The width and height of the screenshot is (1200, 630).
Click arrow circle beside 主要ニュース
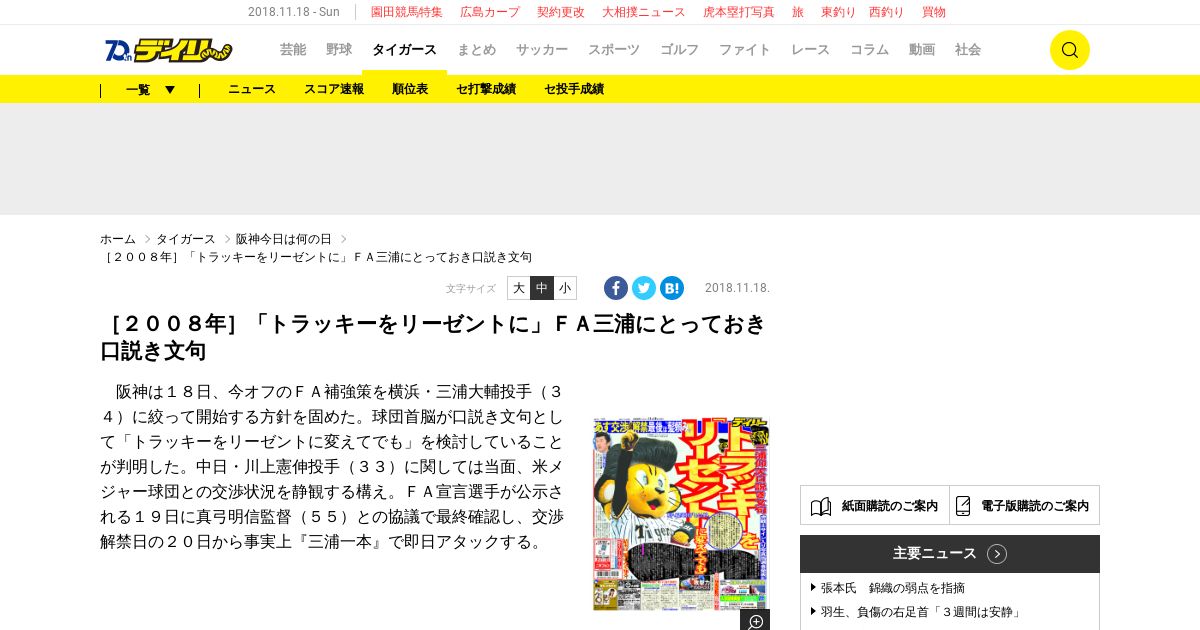(997, 554)
